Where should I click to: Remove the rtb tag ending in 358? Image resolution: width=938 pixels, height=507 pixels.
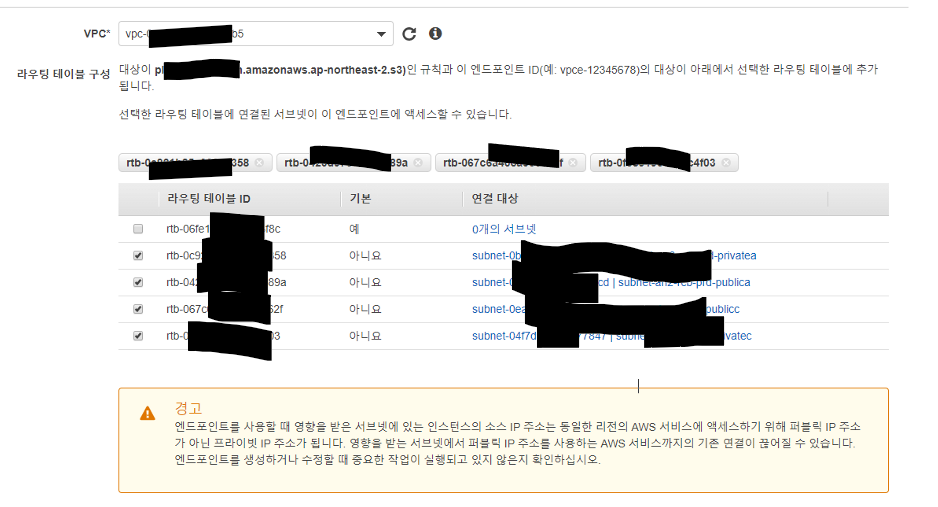[259, 163]
